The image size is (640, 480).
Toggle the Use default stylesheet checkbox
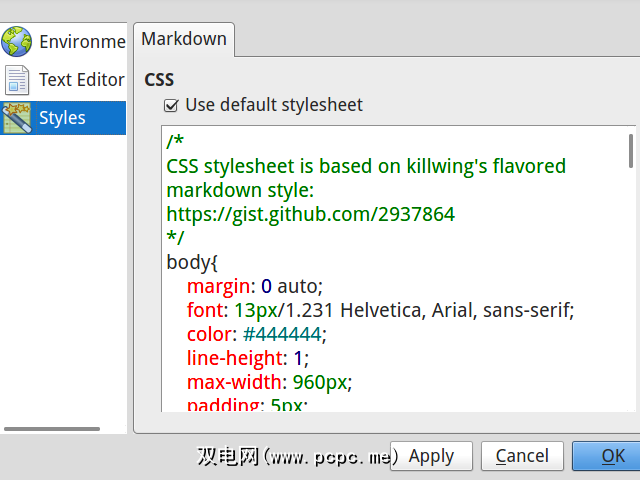pos(171,105)
